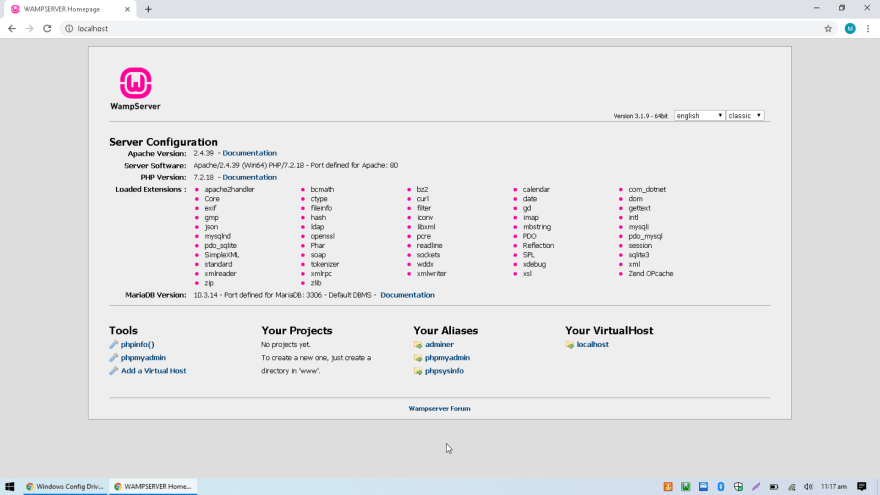
Task: Click the 'openssl' extension text
Action: (323, 236)
